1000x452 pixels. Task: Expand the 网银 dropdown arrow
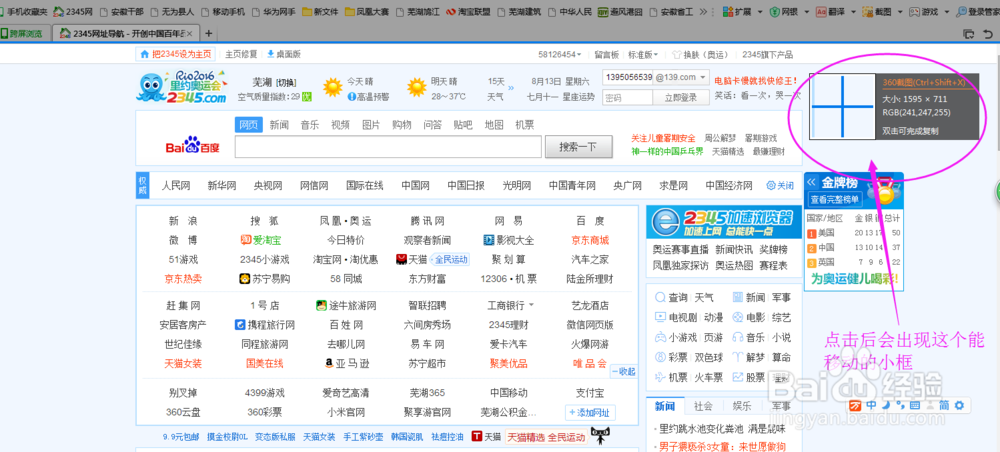click(807, 12)
